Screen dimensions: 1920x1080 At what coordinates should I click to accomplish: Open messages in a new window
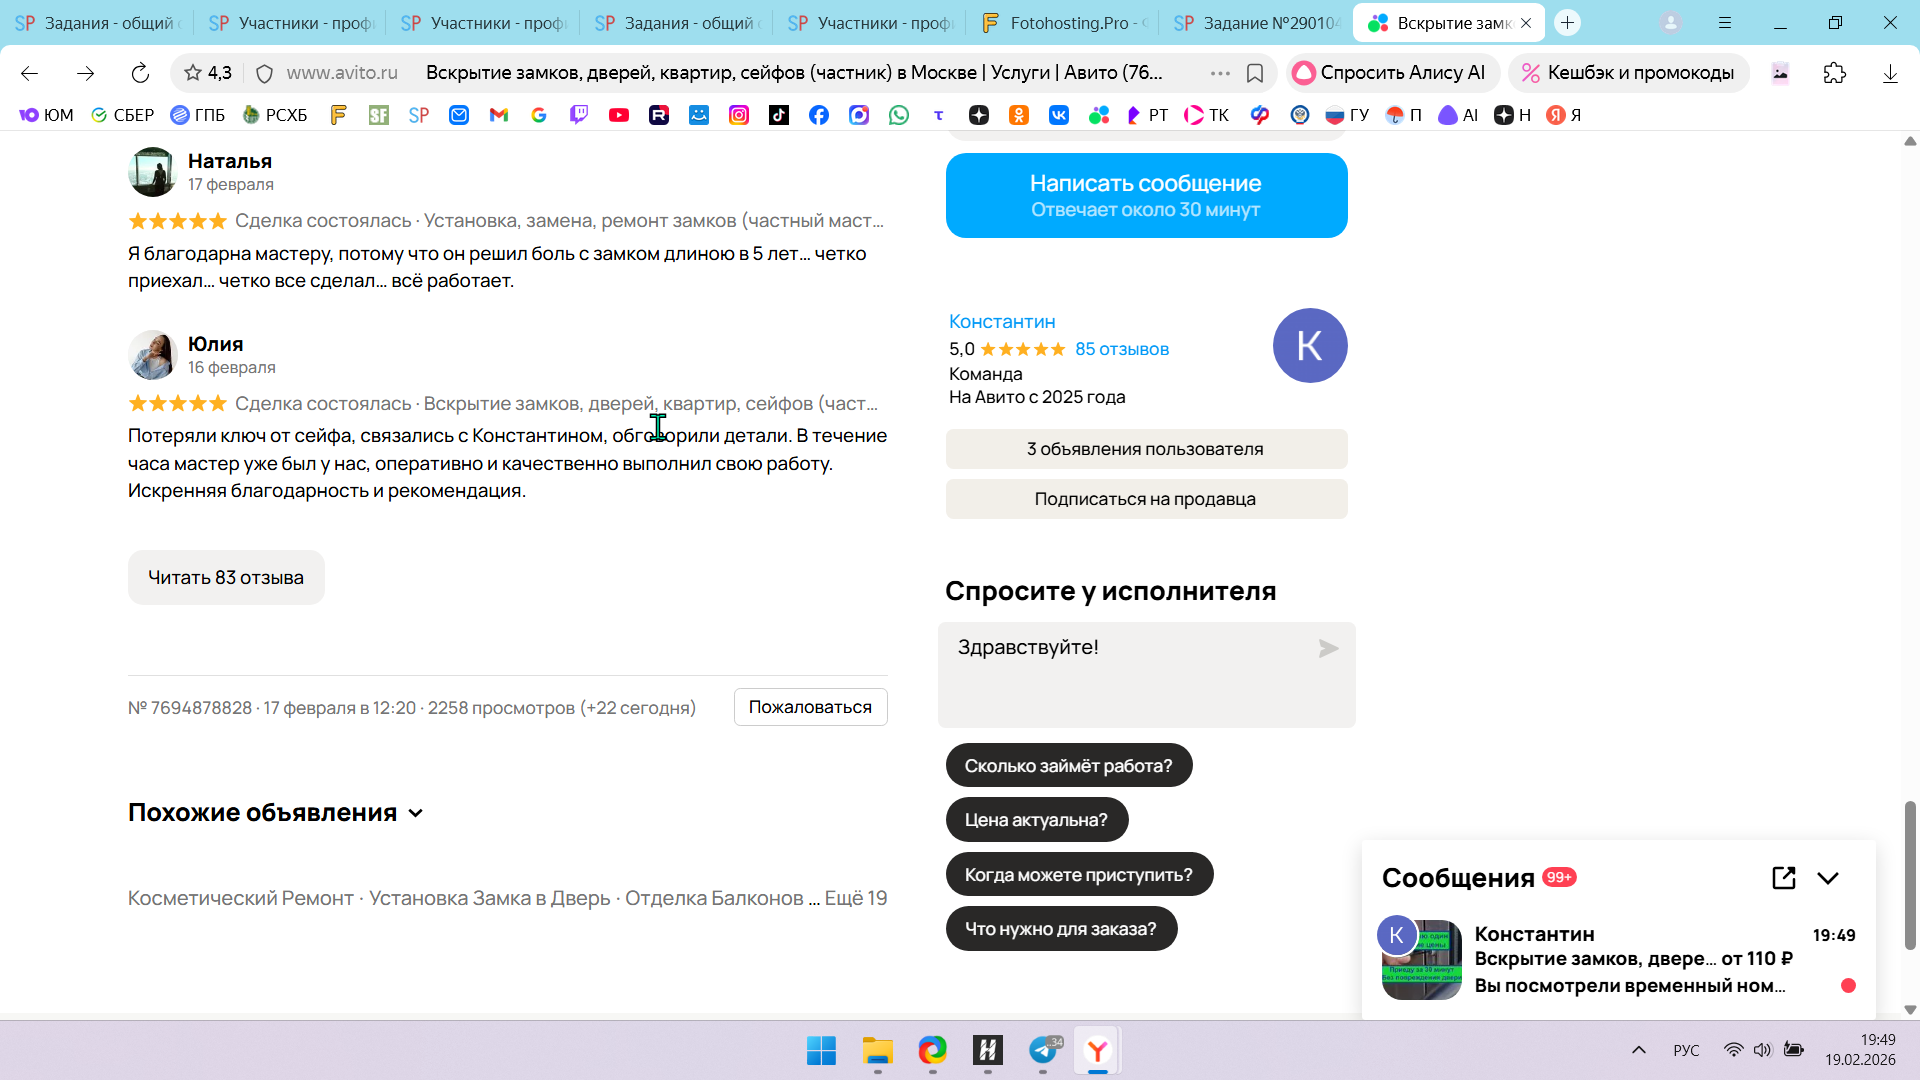click(1783, 878)
